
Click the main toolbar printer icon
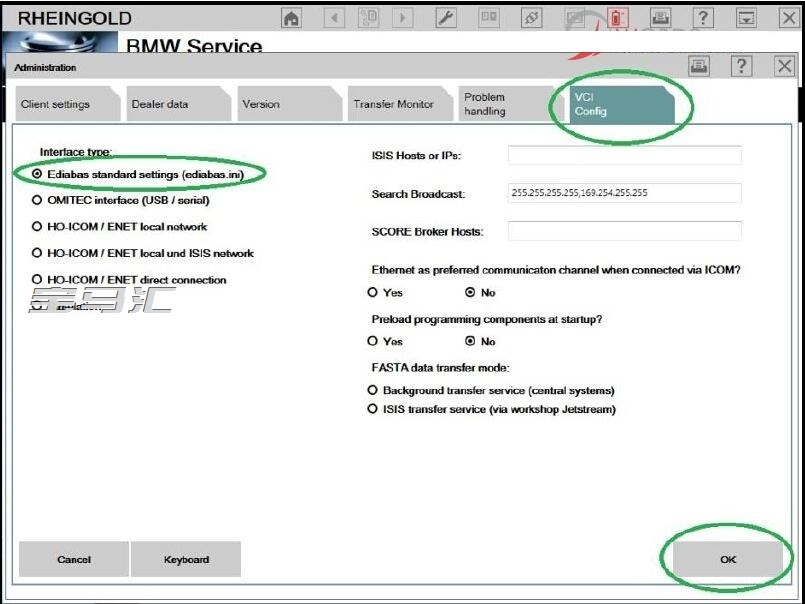click(660, 18)
